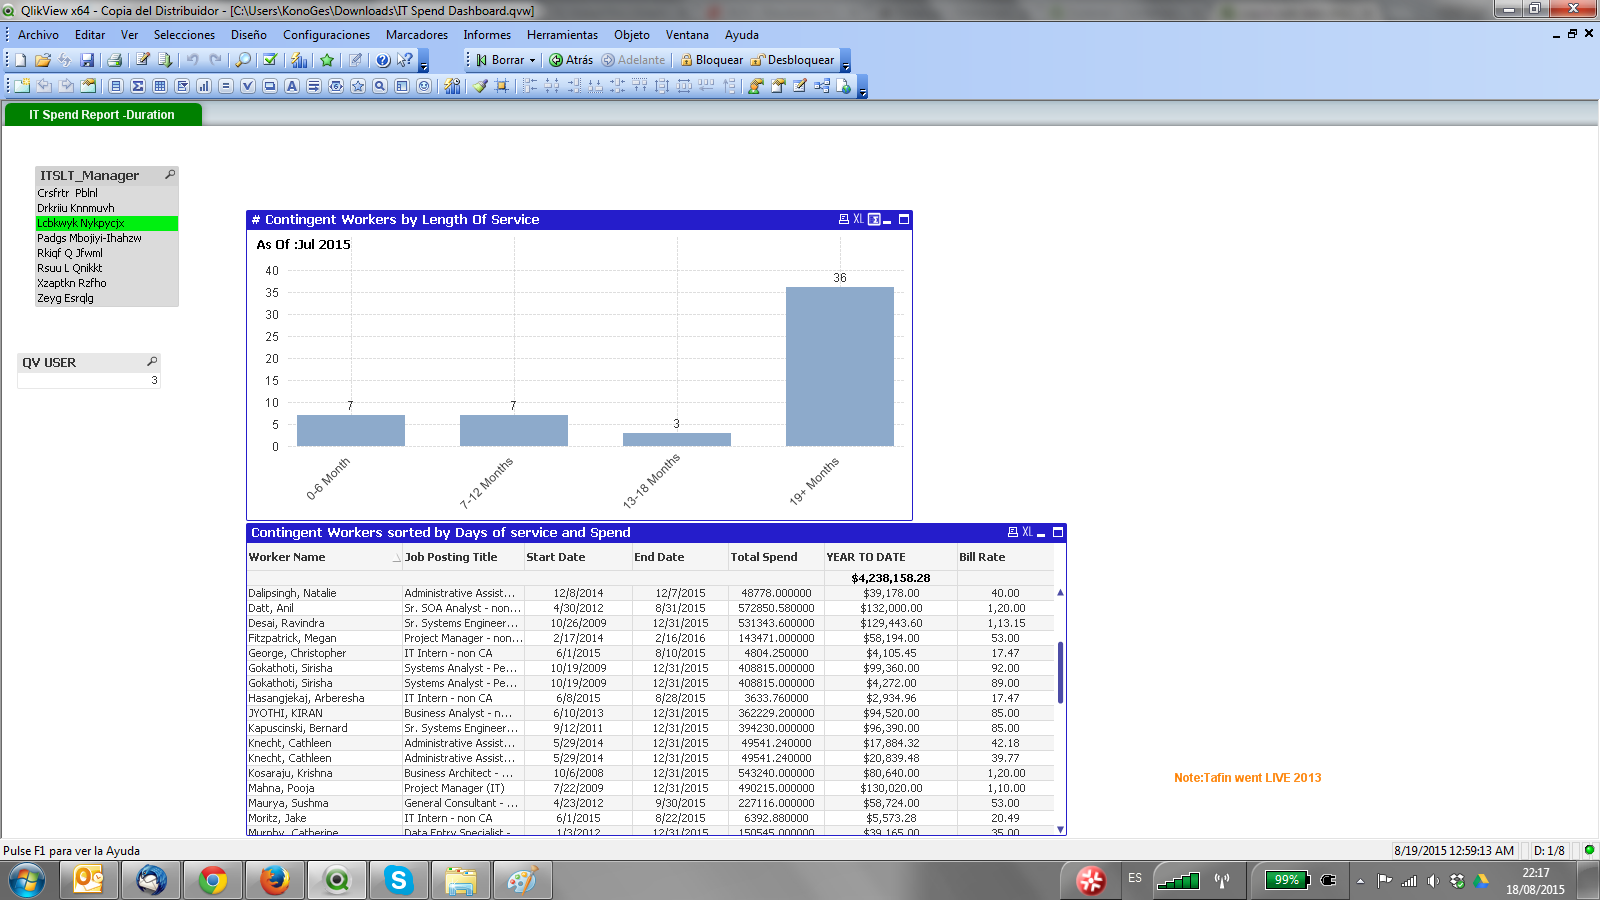Create a new document with the New icon
Screen dimensions: 1600x900
coord(20,60)
